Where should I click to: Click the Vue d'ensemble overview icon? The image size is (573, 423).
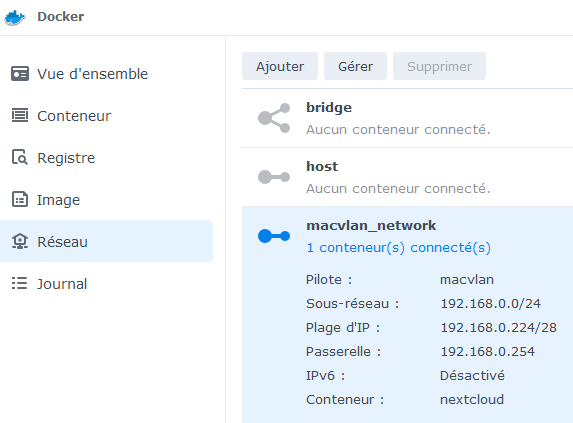[x=20, y=74]
